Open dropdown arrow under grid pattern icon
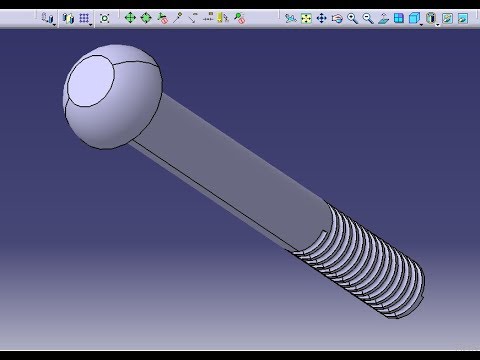Image resolution: width=480 pixels, height=360 pixels. point(91,25)
